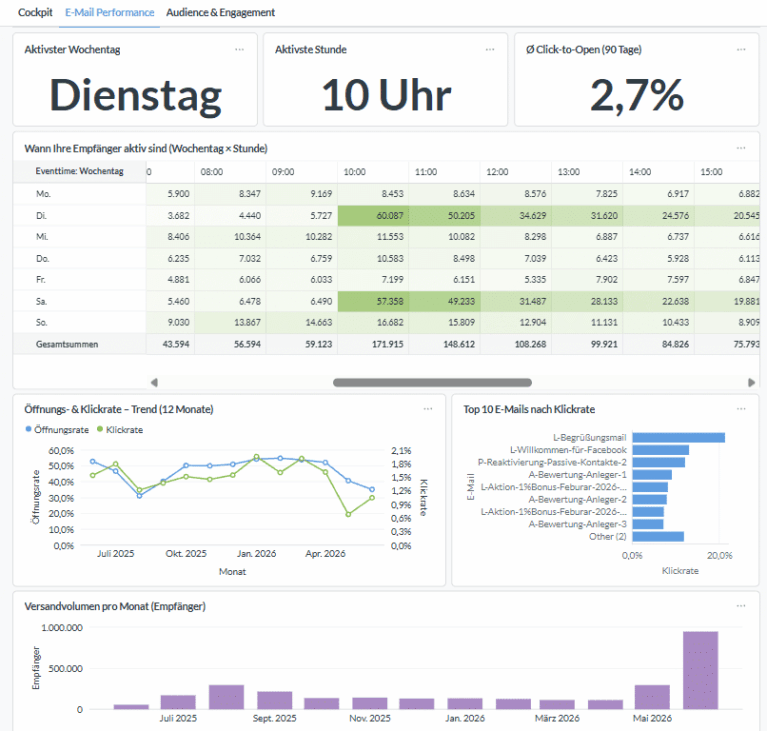
Task: Click the A-Bewertung-Anleger-3 label
Action: [x=577, y=524]
